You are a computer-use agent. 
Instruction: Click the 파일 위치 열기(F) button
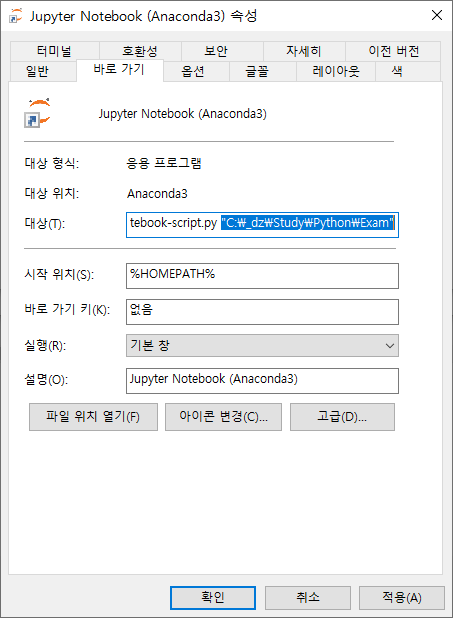[93, 417]
